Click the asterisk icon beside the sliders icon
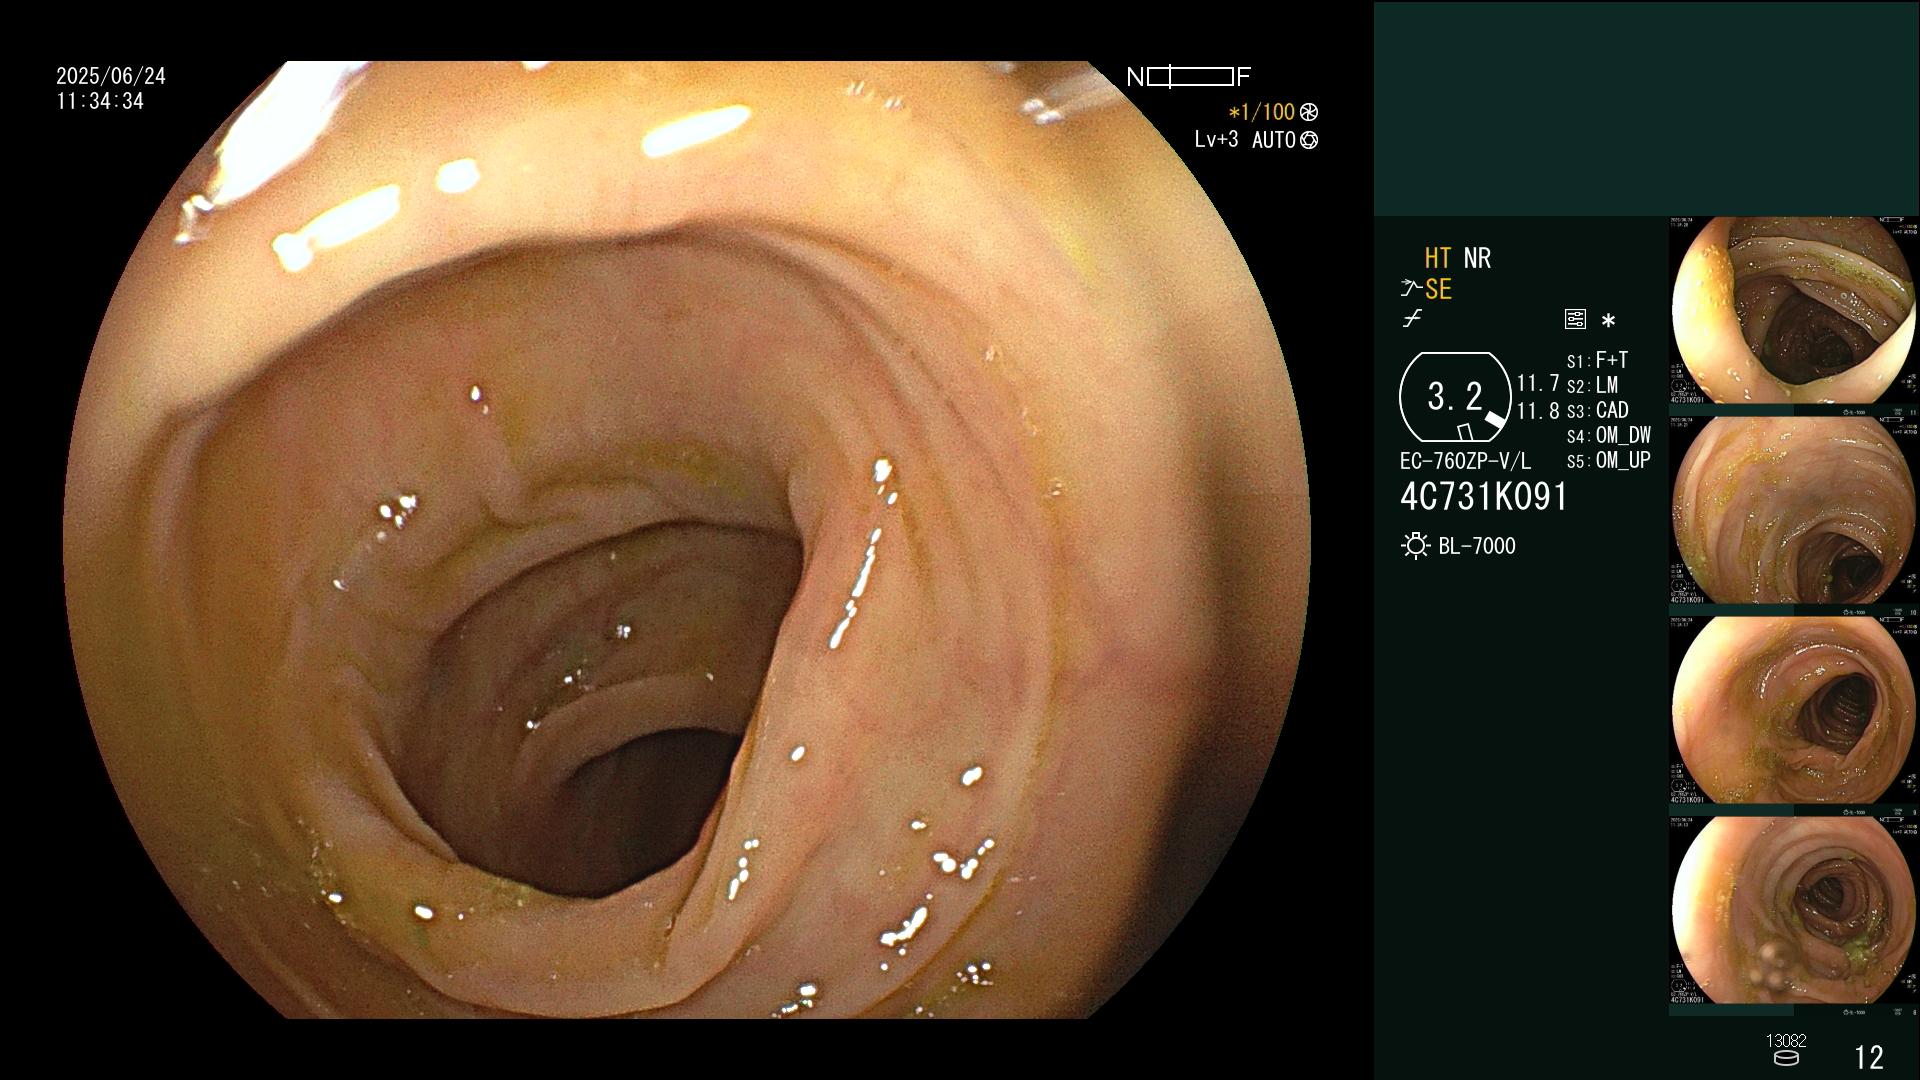Image resolution: width=1920 pixels, height=1080 pixels. [1608, 320]
